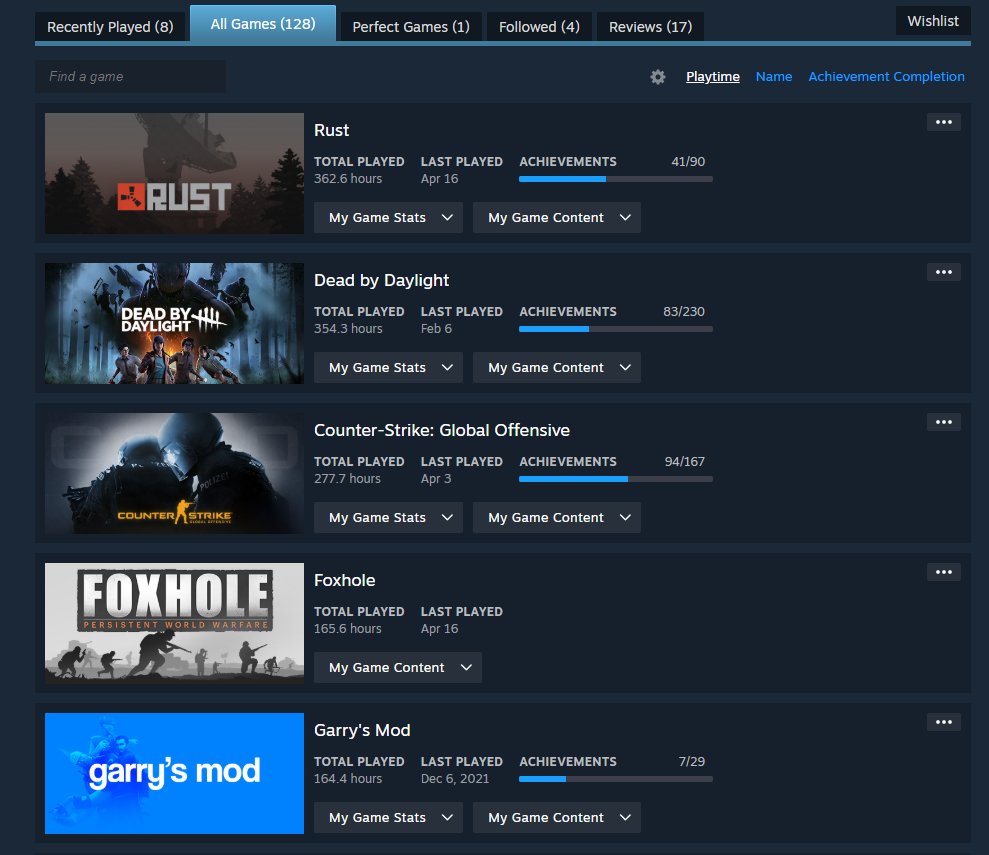This screenshot has width=989, height=855.
Task: Open the Dead by Daylight title link
Action: pos(382,281)
